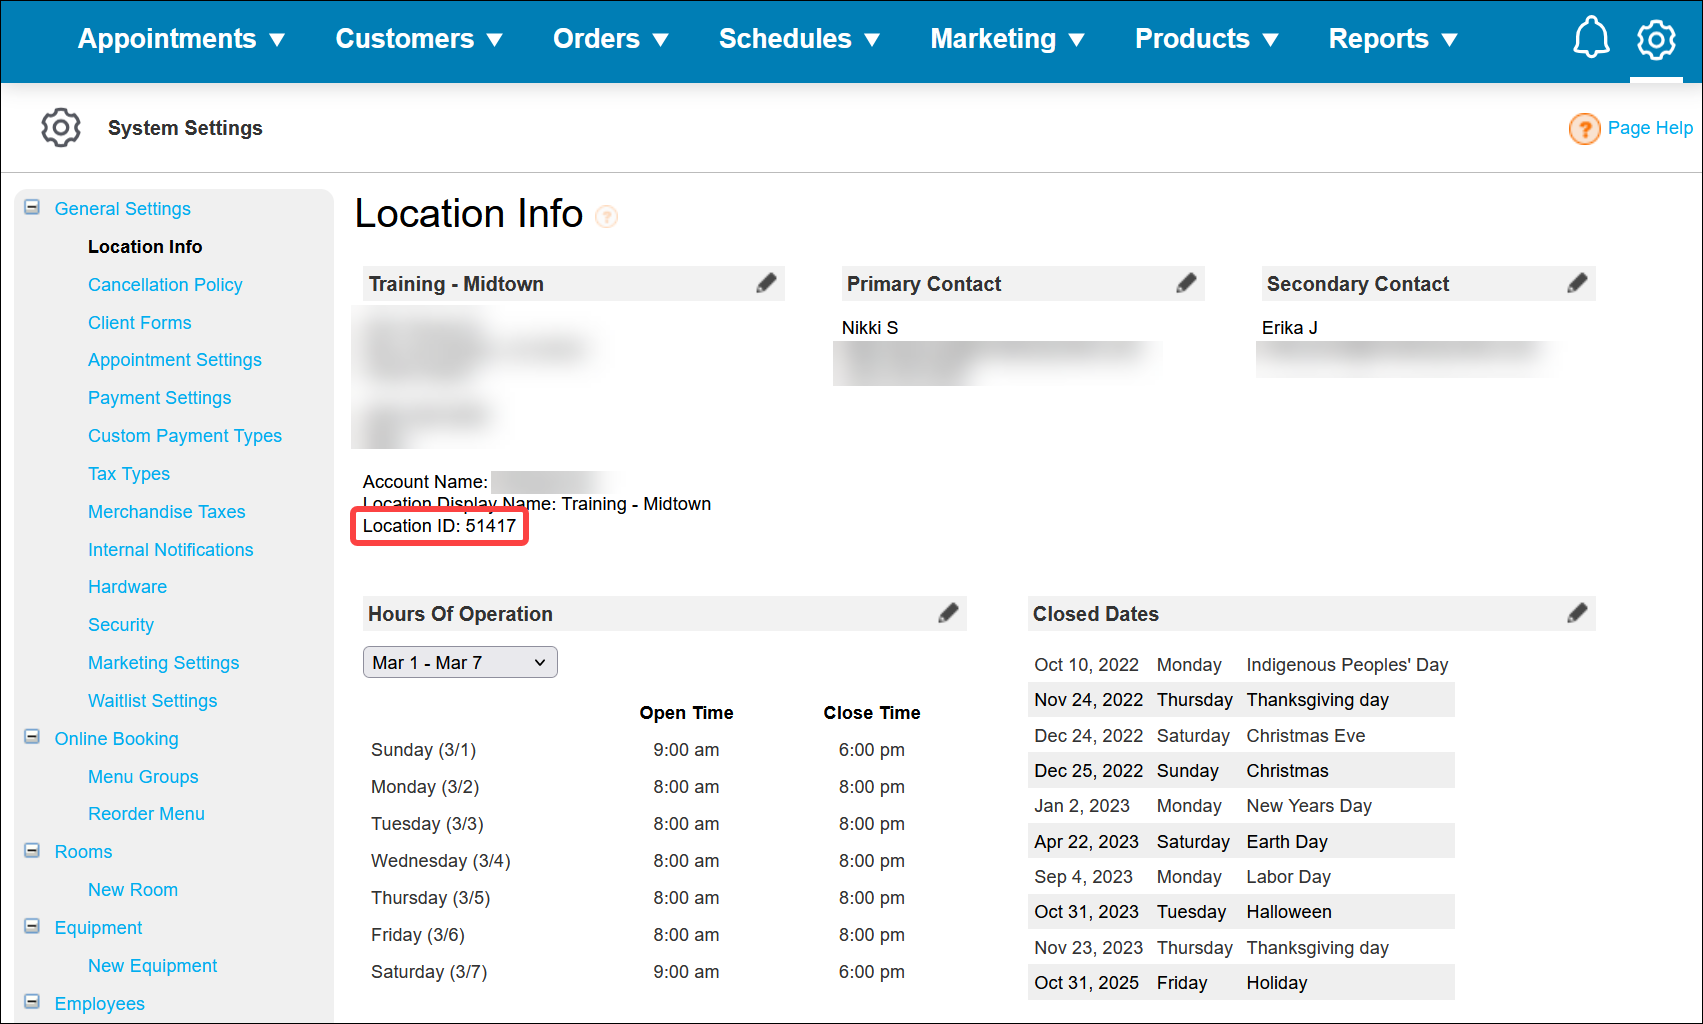Screen dimensions: 1703x1024
Task: Open the Mar 1 - Mar 7 week dropdown
Action: pos(460,663)
